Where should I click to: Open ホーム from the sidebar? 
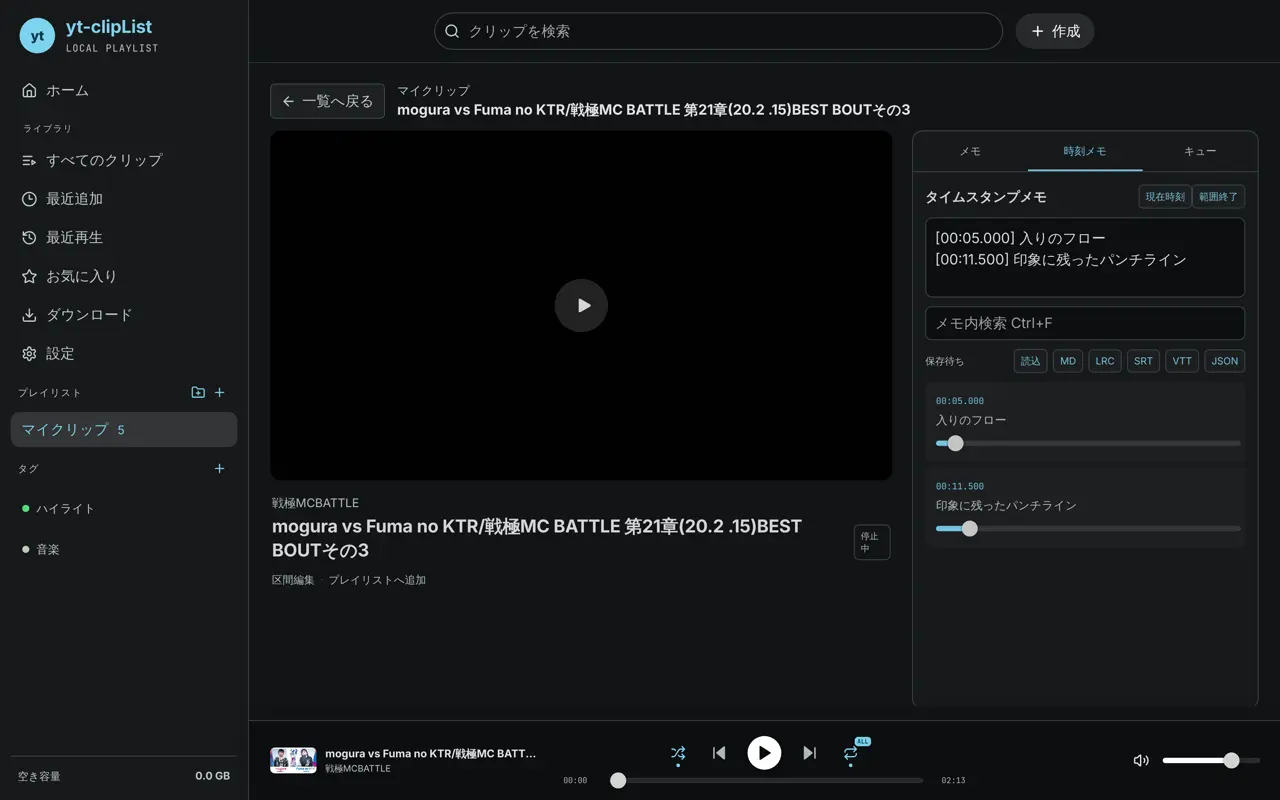pyautogui.click(x=124, y=90)
